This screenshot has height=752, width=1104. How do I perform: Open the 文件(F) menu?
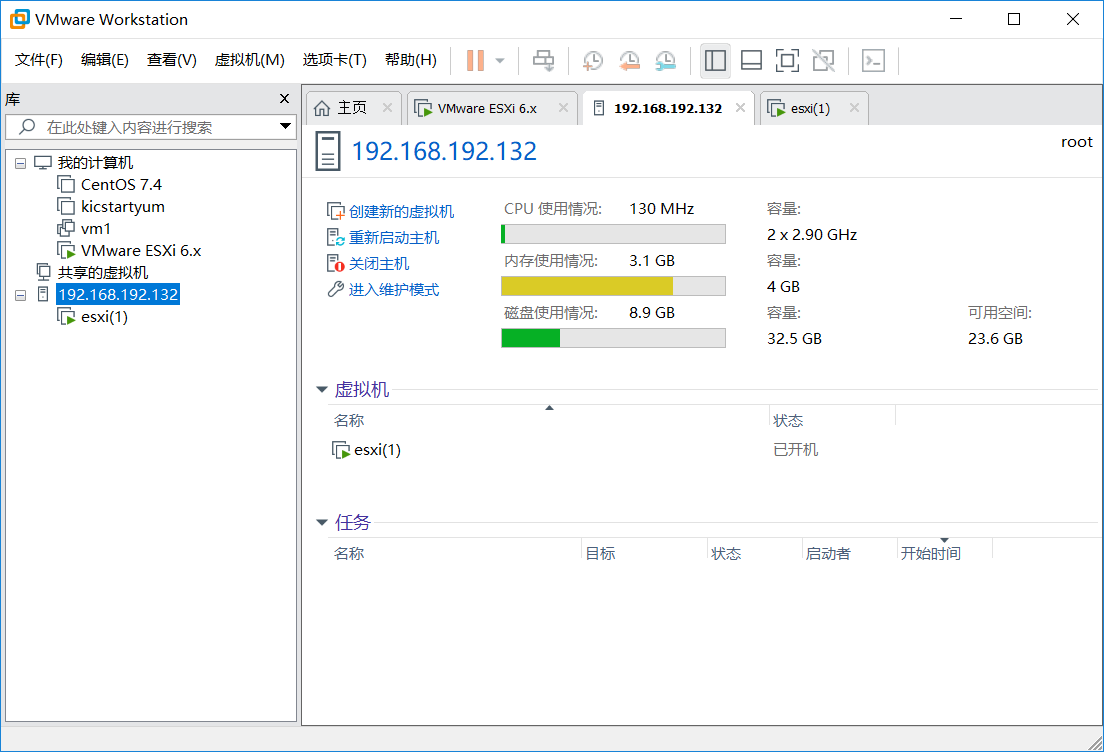click(39, 60)
